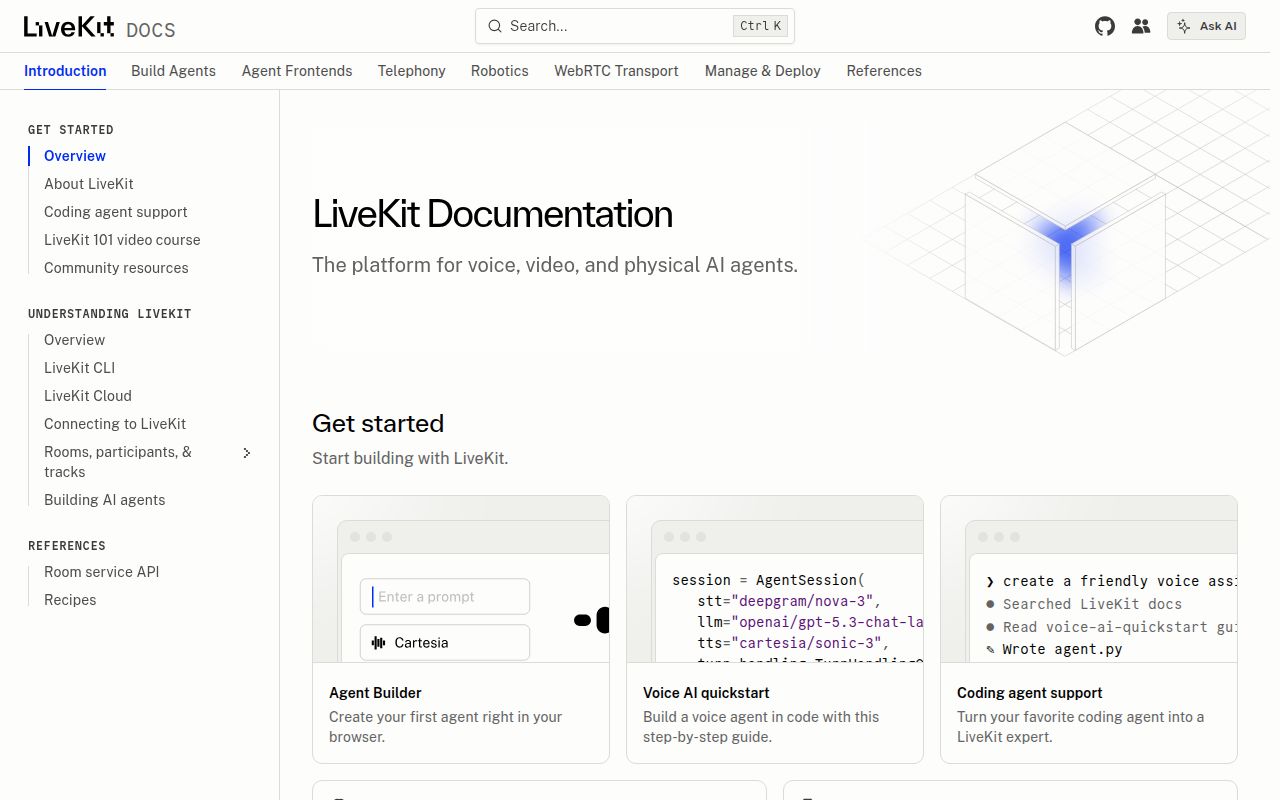Open the GitHub icon link

pyautogui.click(x=1105, y=26)
